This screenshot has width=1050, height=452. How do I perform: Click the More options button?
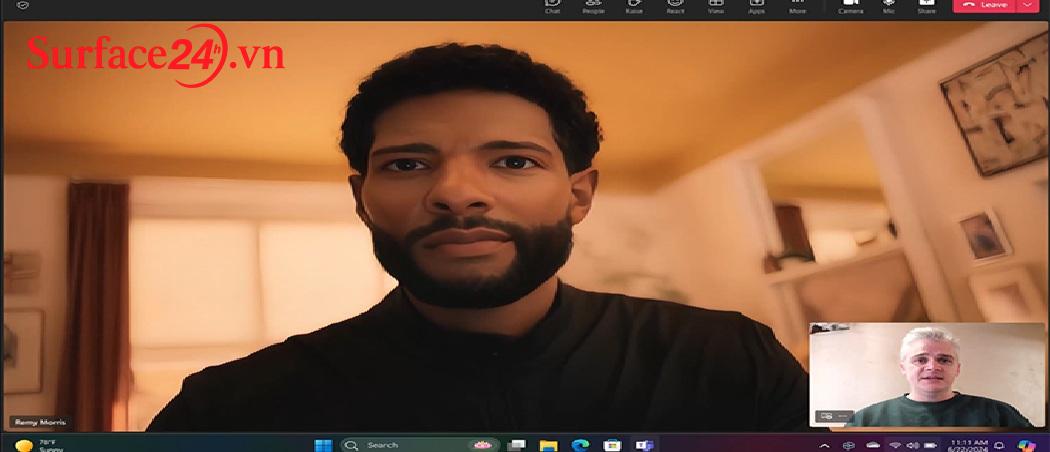(797, 6)
